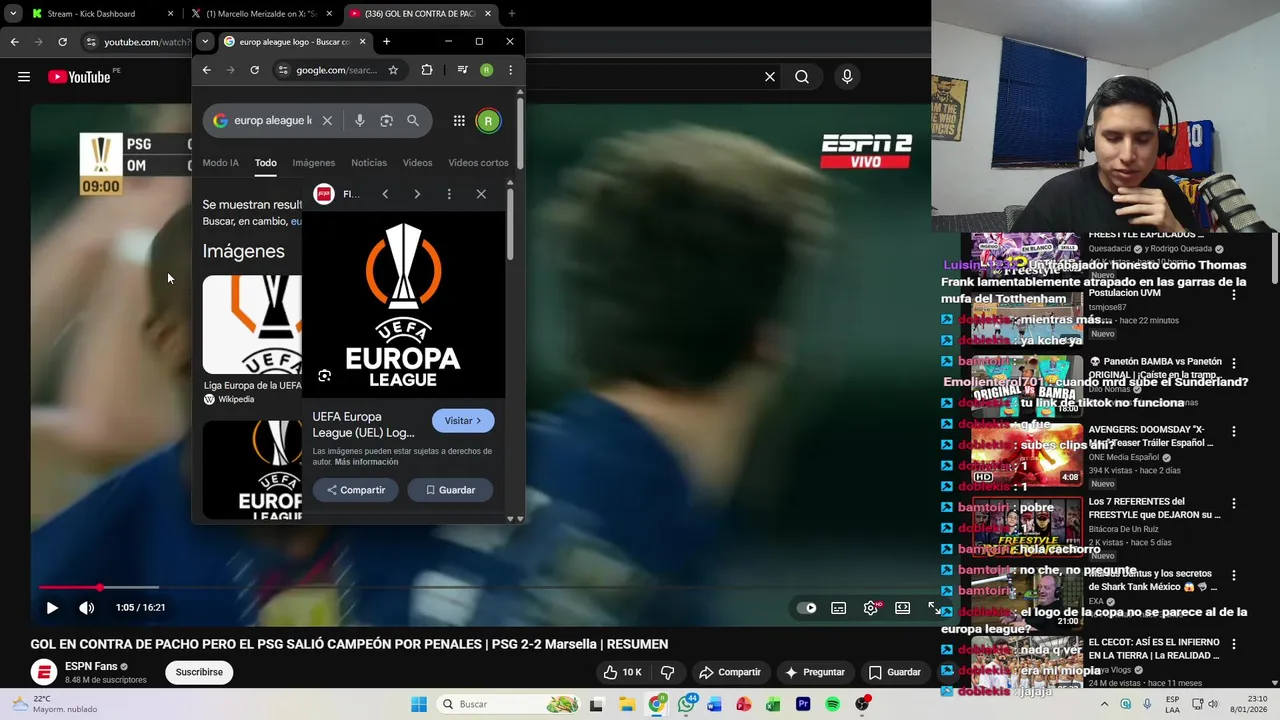This screenshot has width=1280, height=720.
Task: Save the video with Guardar button
Action: (894, 672)
